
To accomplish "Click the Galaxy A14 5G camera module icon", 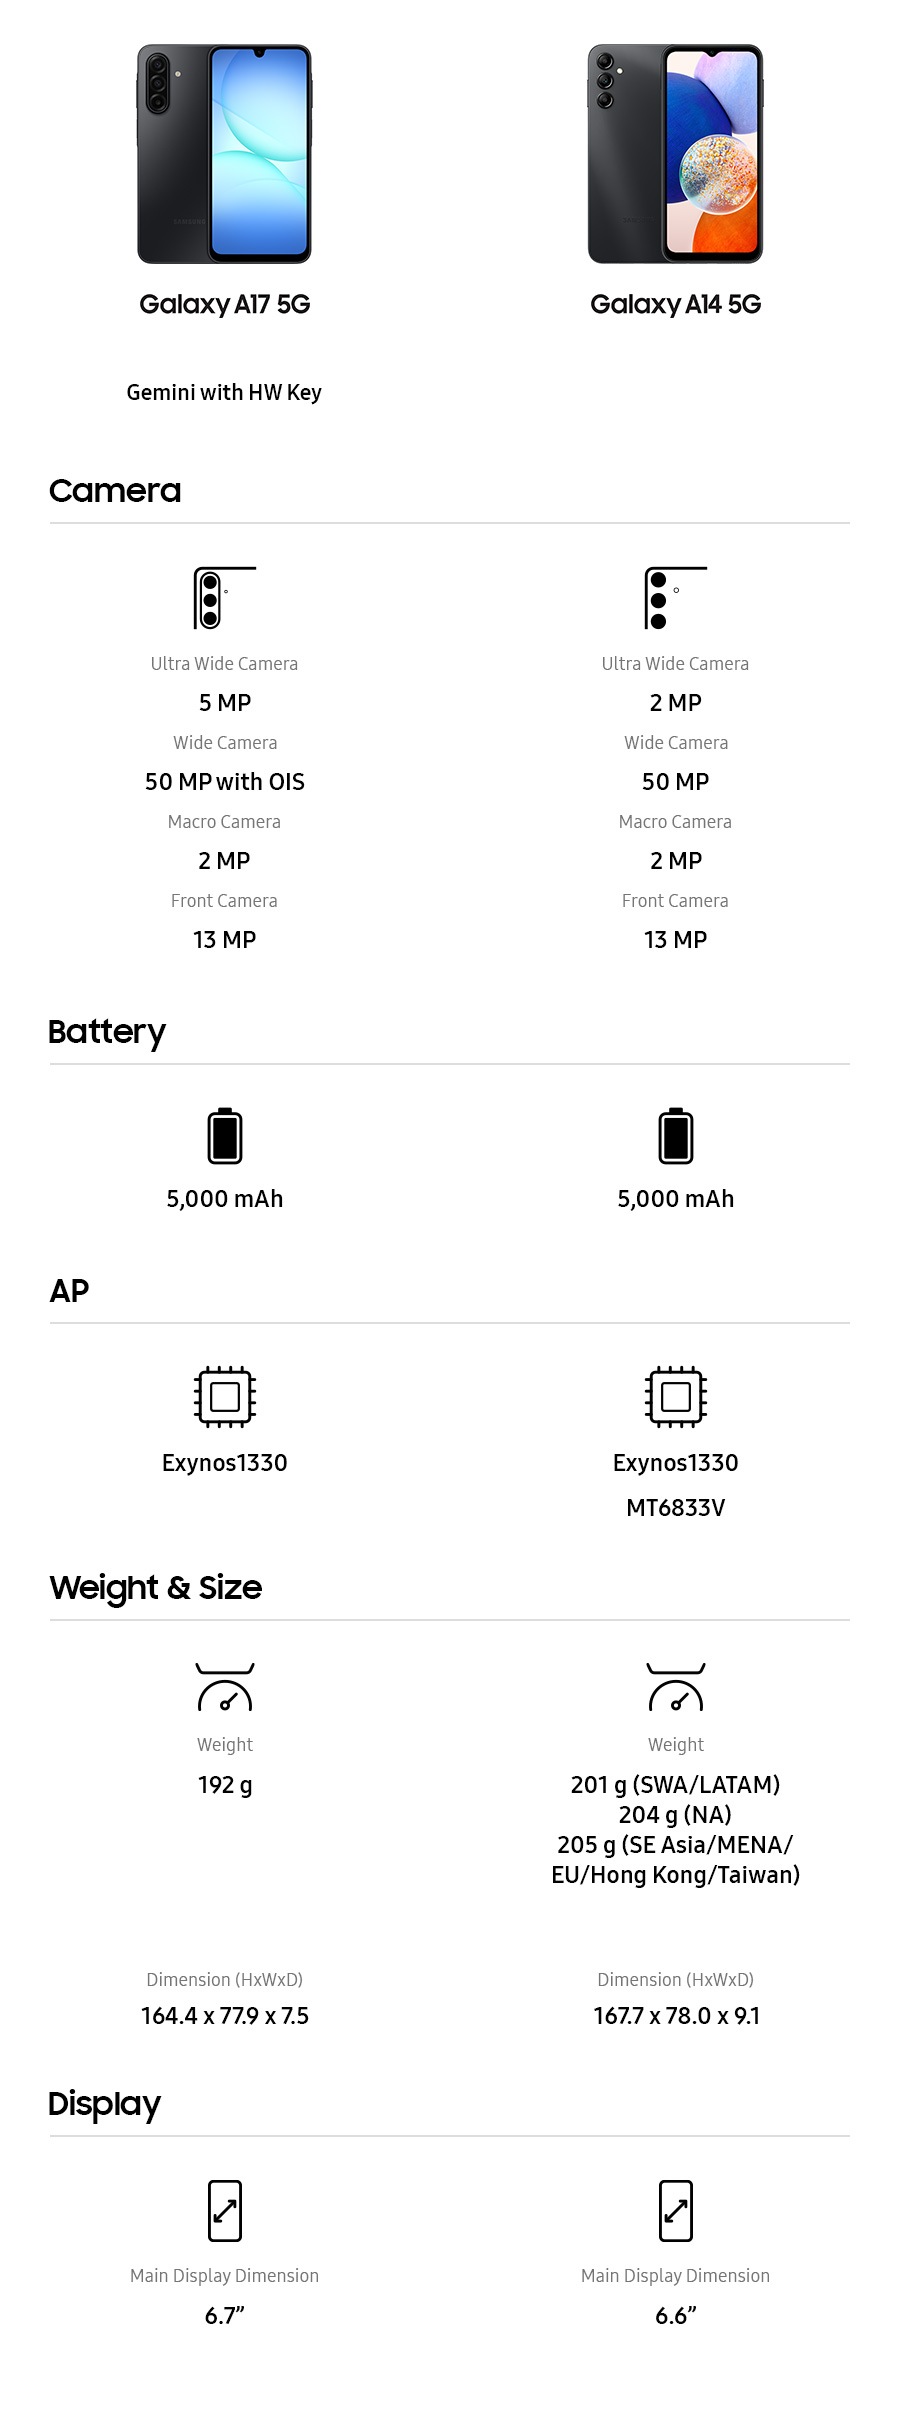I will pyautogui.click(x=675, y=598).
